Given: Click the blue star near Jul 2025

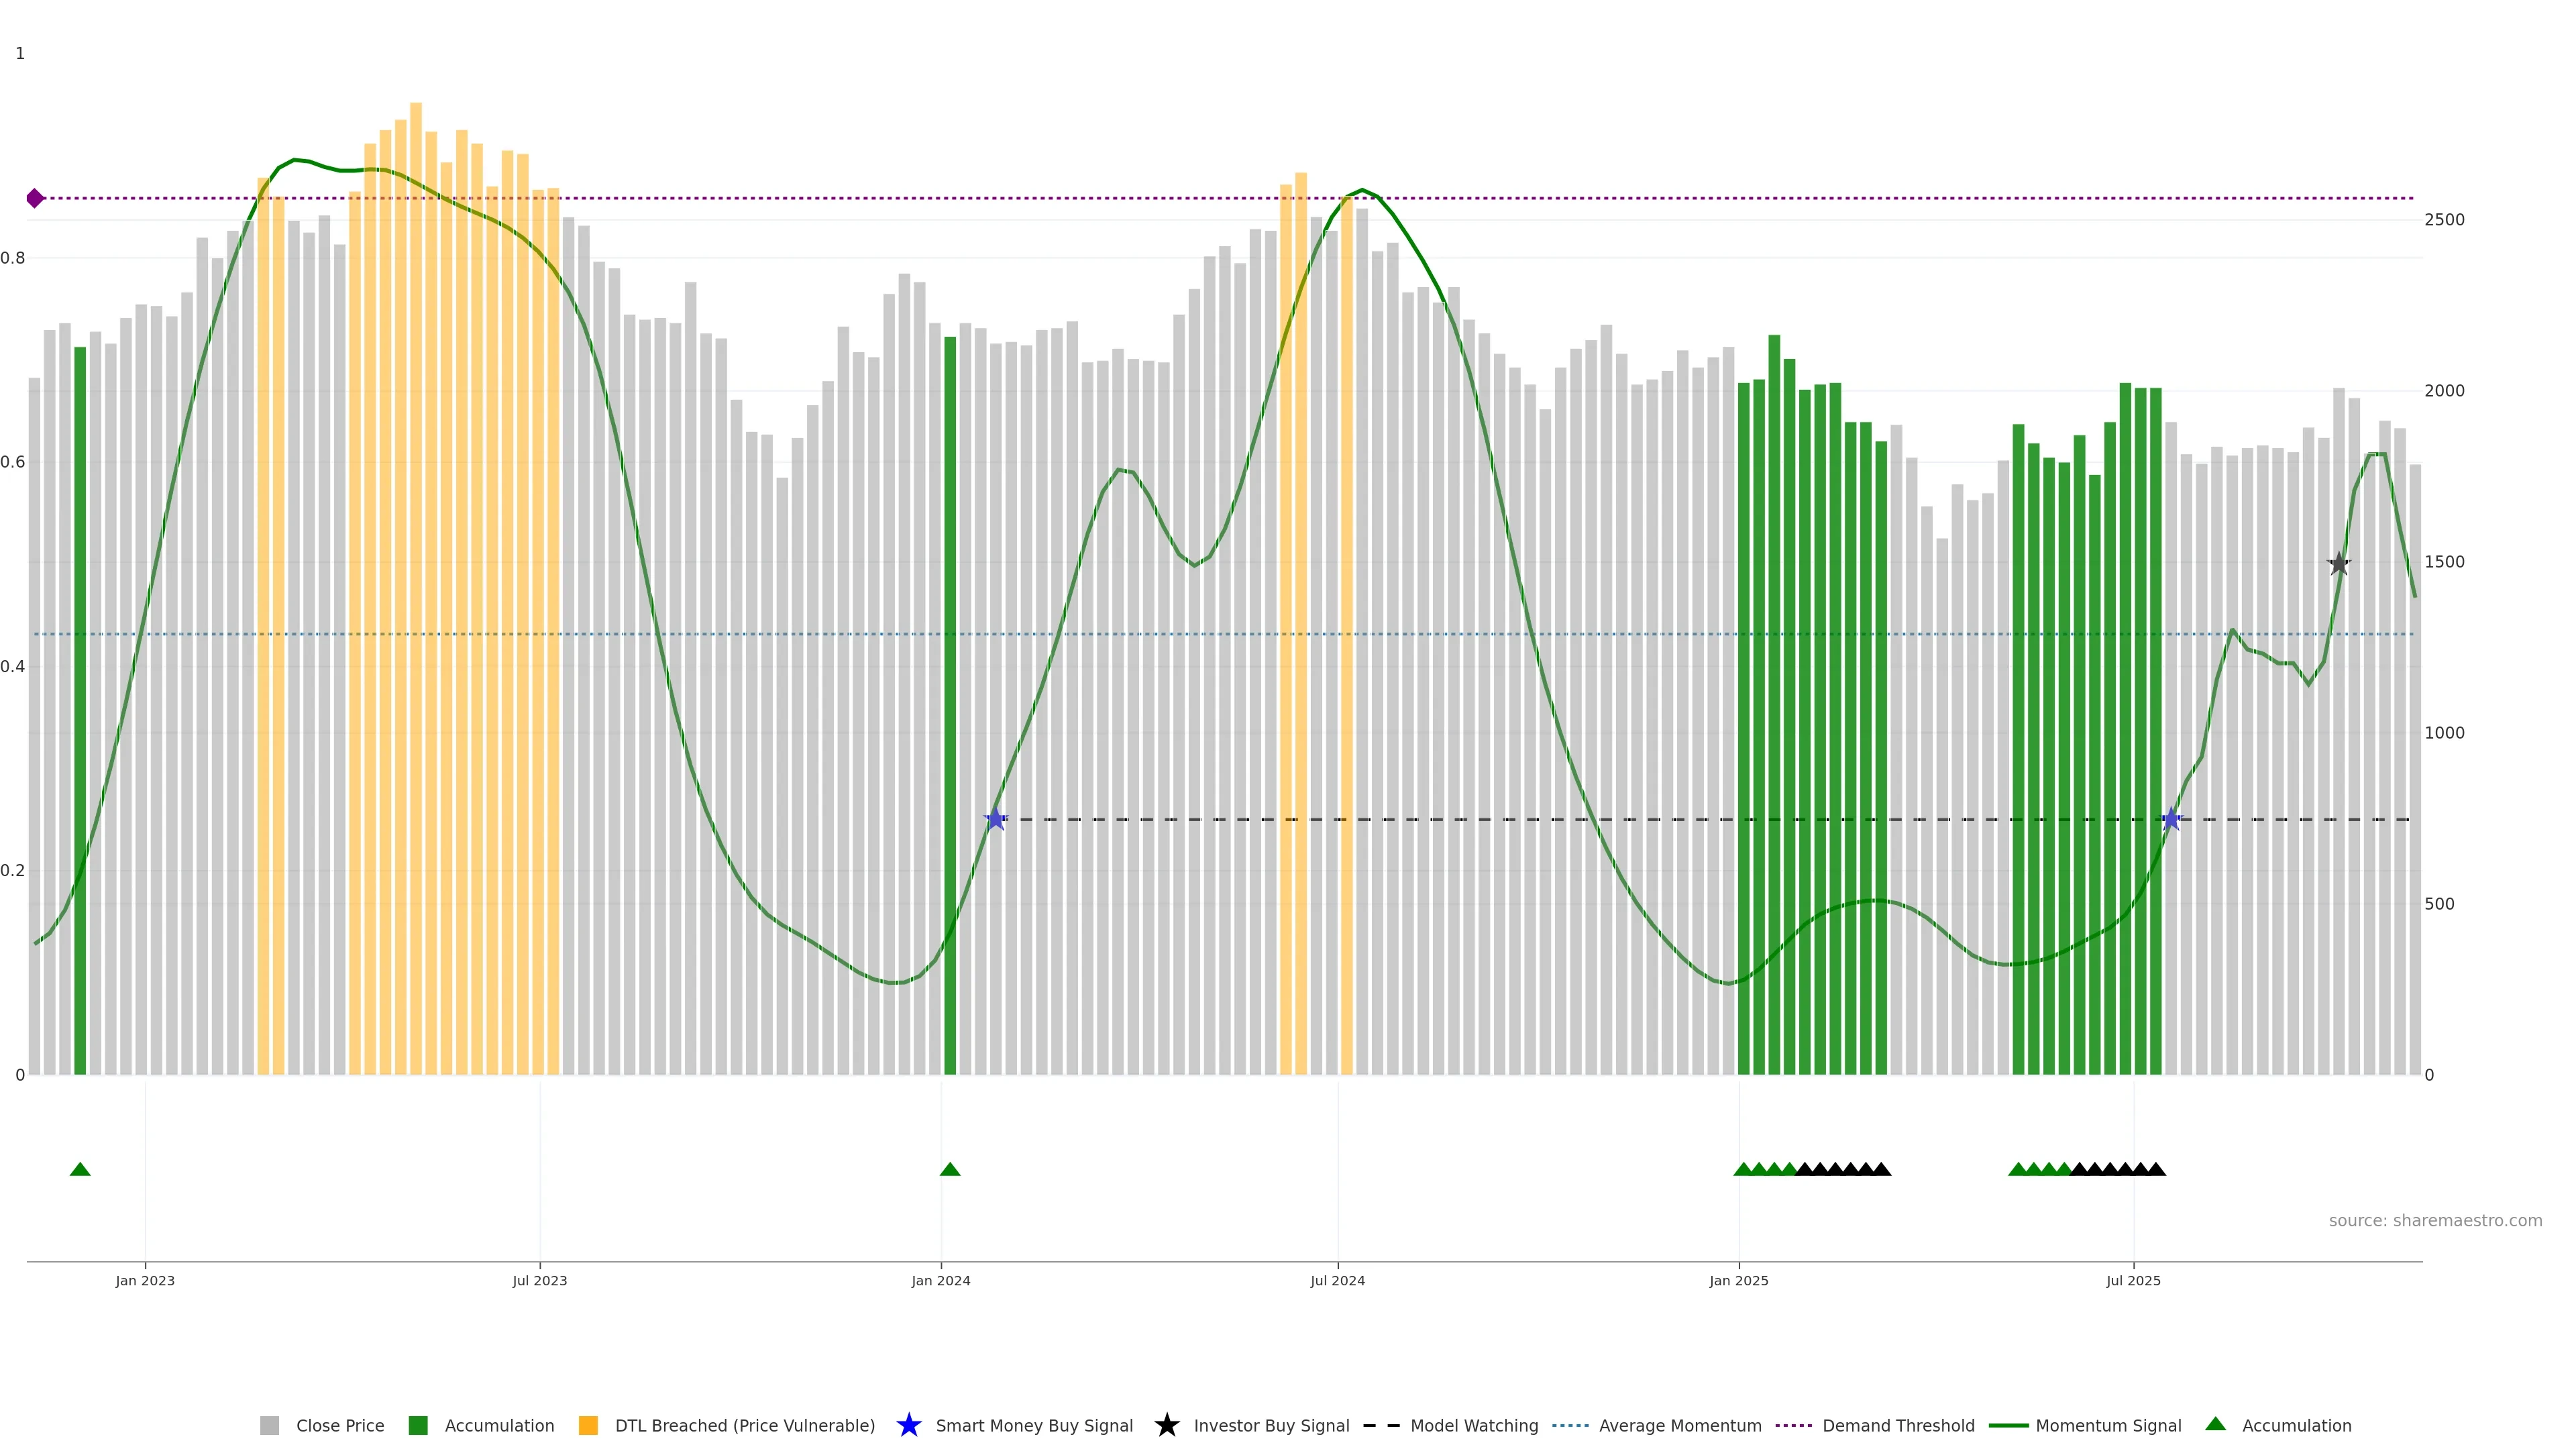Looking at the screenshot, I should [2171, 819].
